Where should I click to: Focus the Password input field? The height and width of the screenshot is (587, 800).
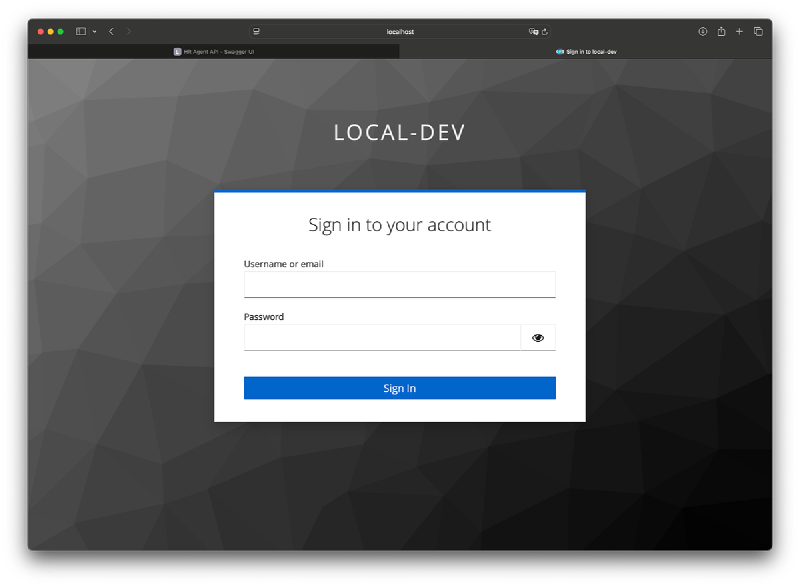point(382,338)
